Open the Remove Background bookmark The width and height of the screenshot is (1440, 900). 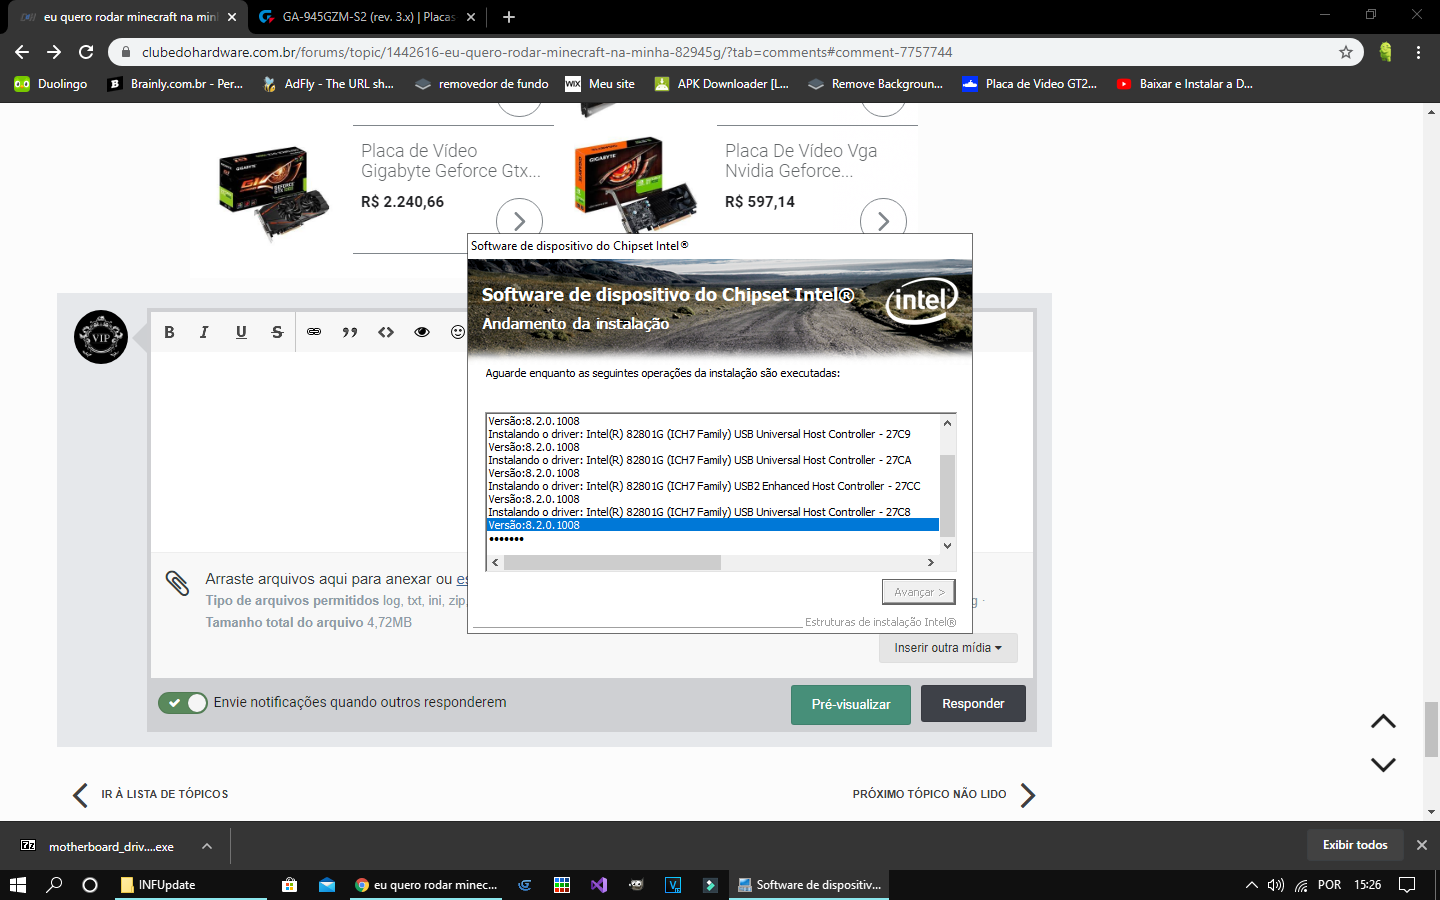(876, 84)
